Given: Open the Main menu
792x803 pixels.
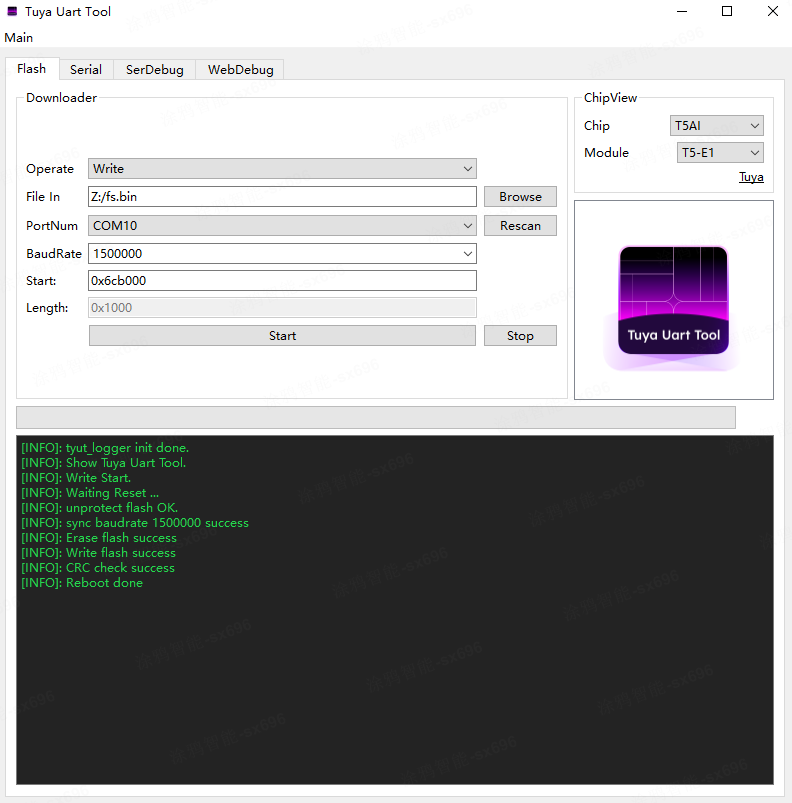Looking at the screenshot, I should (19, 38).
